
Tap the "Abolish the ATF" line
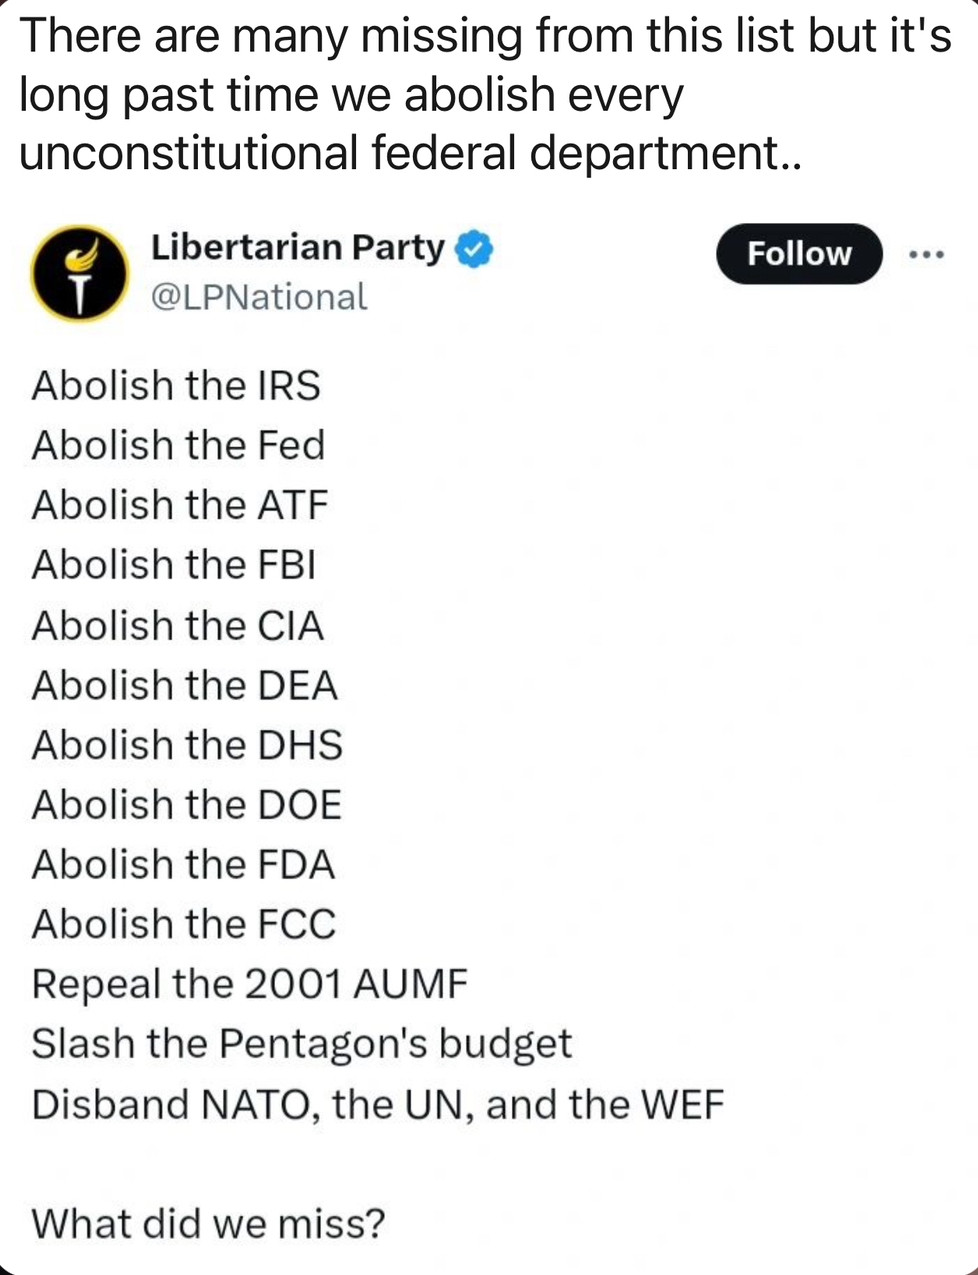(180, 505)
